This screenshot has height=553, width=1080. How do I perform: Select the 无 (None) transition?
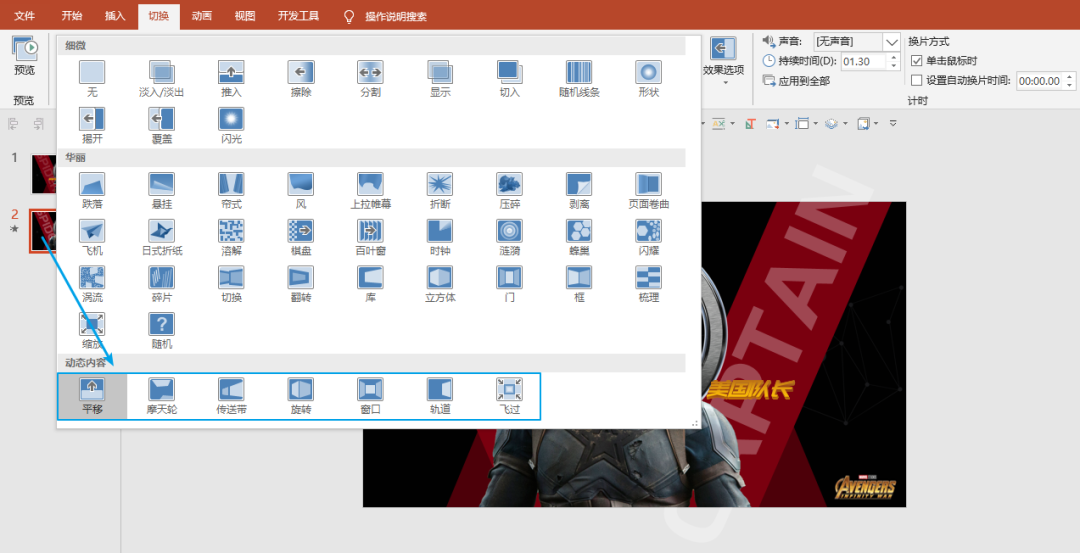[92, 79]
